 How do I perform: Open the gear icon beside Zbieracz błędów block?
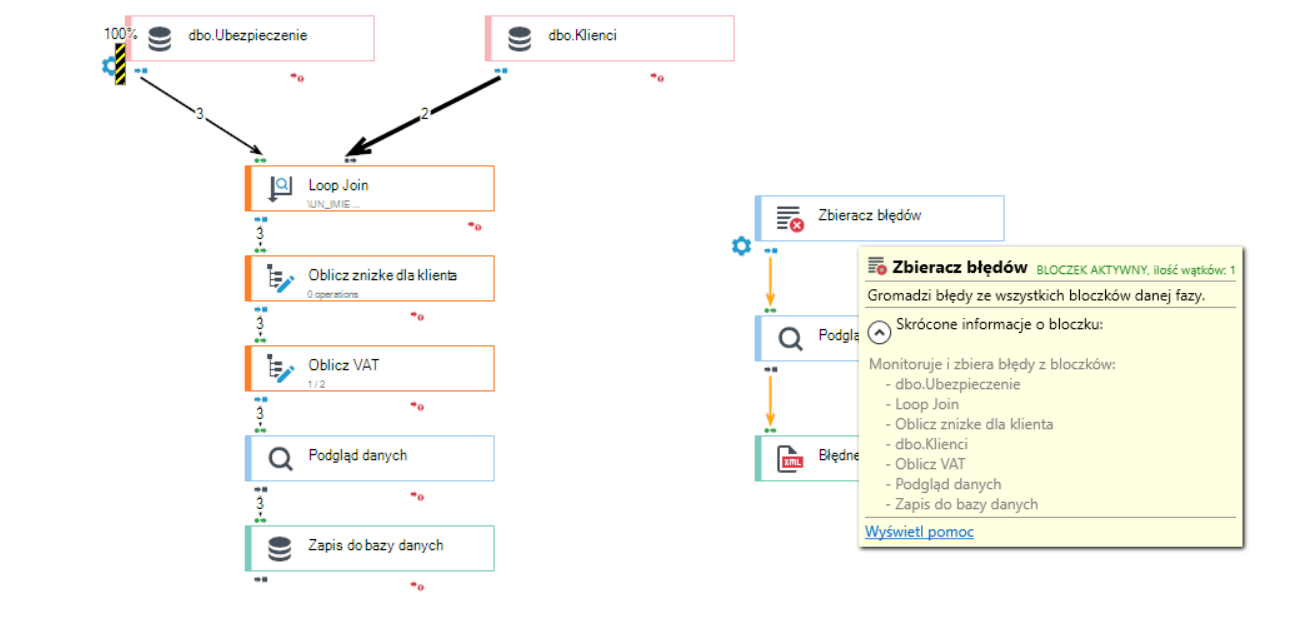pyautogui.click(x=741, y=245)
